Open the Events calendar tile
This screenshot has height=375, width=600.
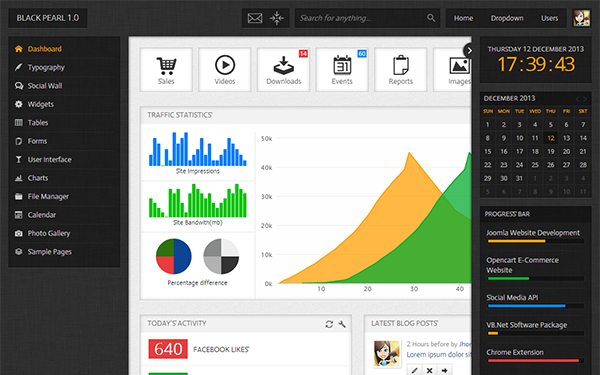342,70
